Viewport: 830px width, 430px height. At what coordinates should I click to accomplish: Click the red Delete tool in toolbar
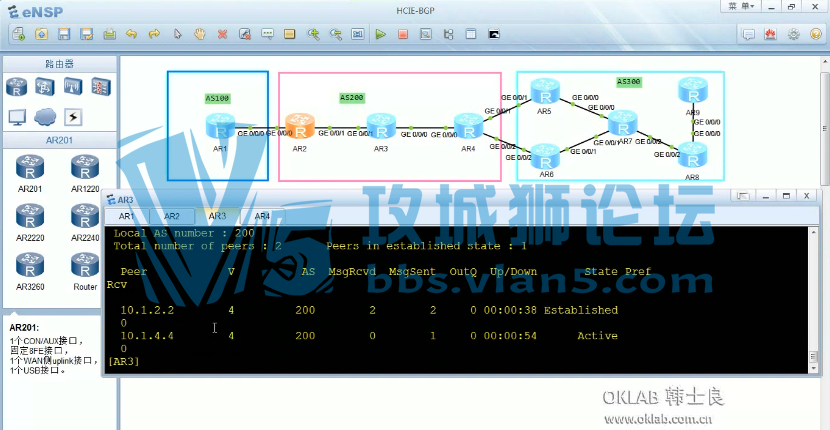[x=222, y=34]
